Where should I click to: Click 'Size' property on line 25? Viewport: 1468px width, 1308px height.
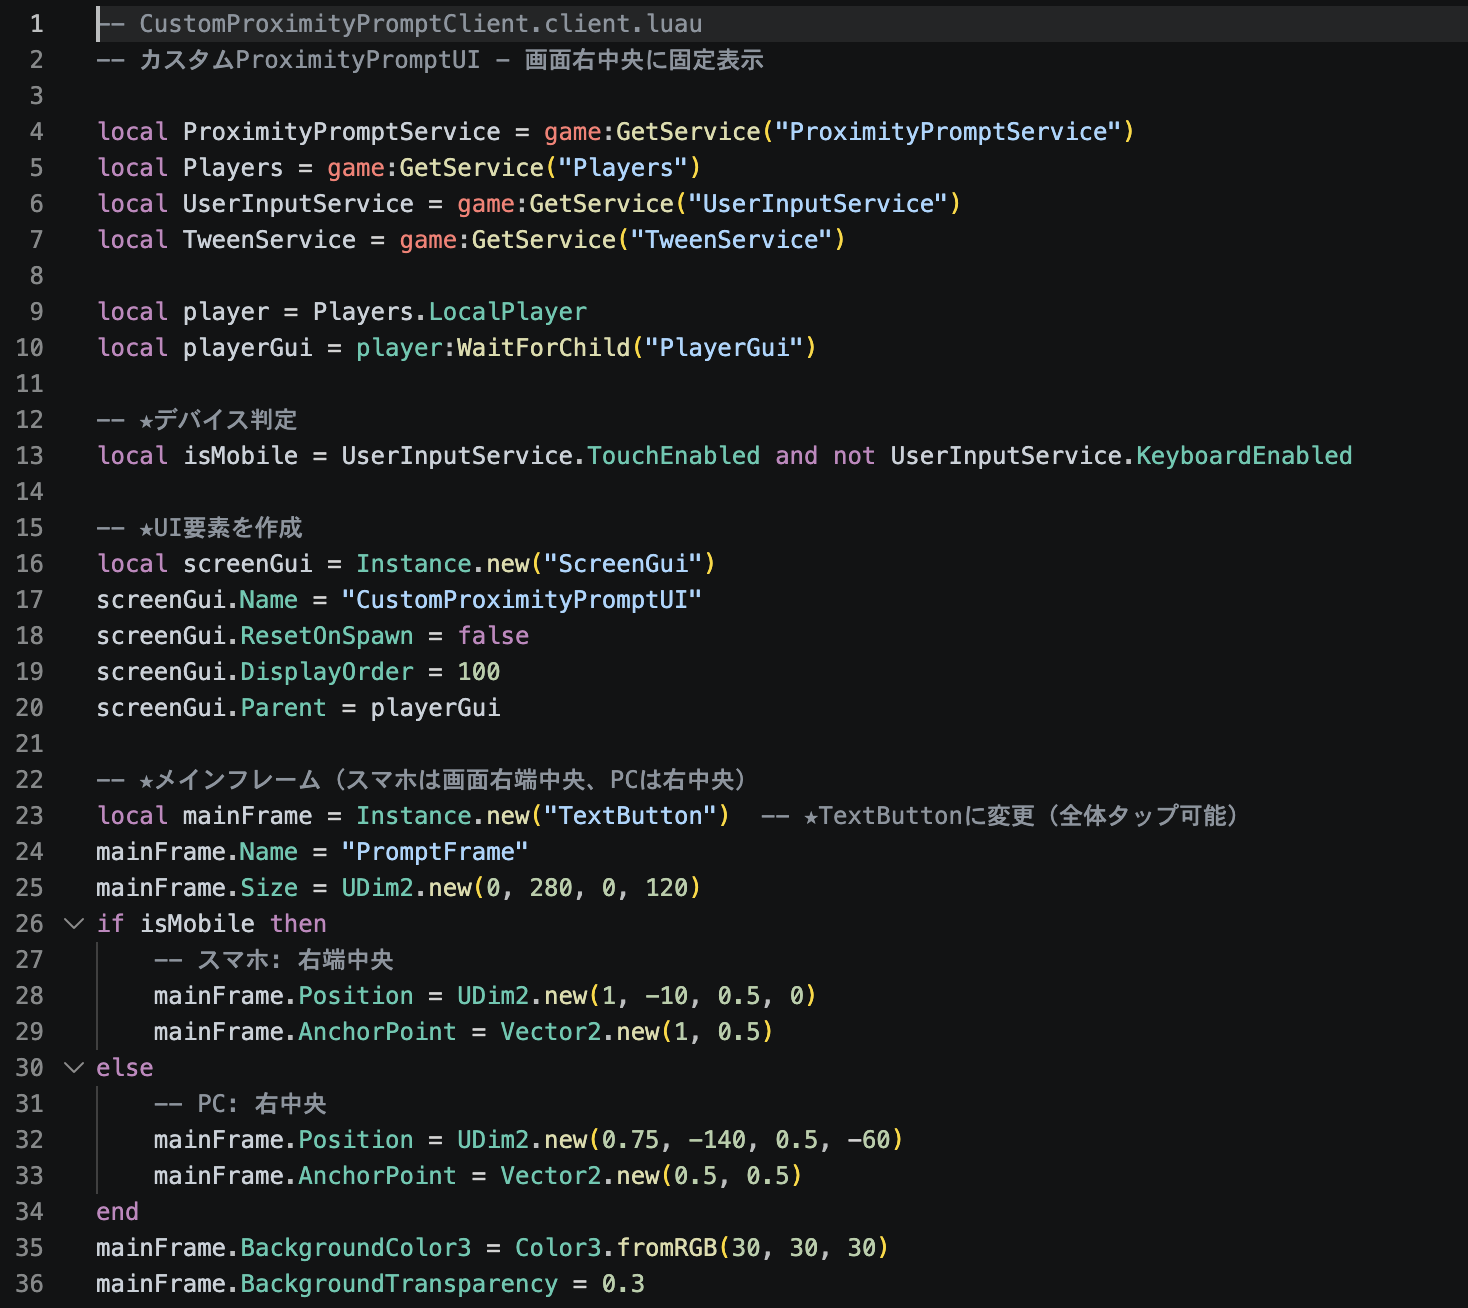[269, 887]
